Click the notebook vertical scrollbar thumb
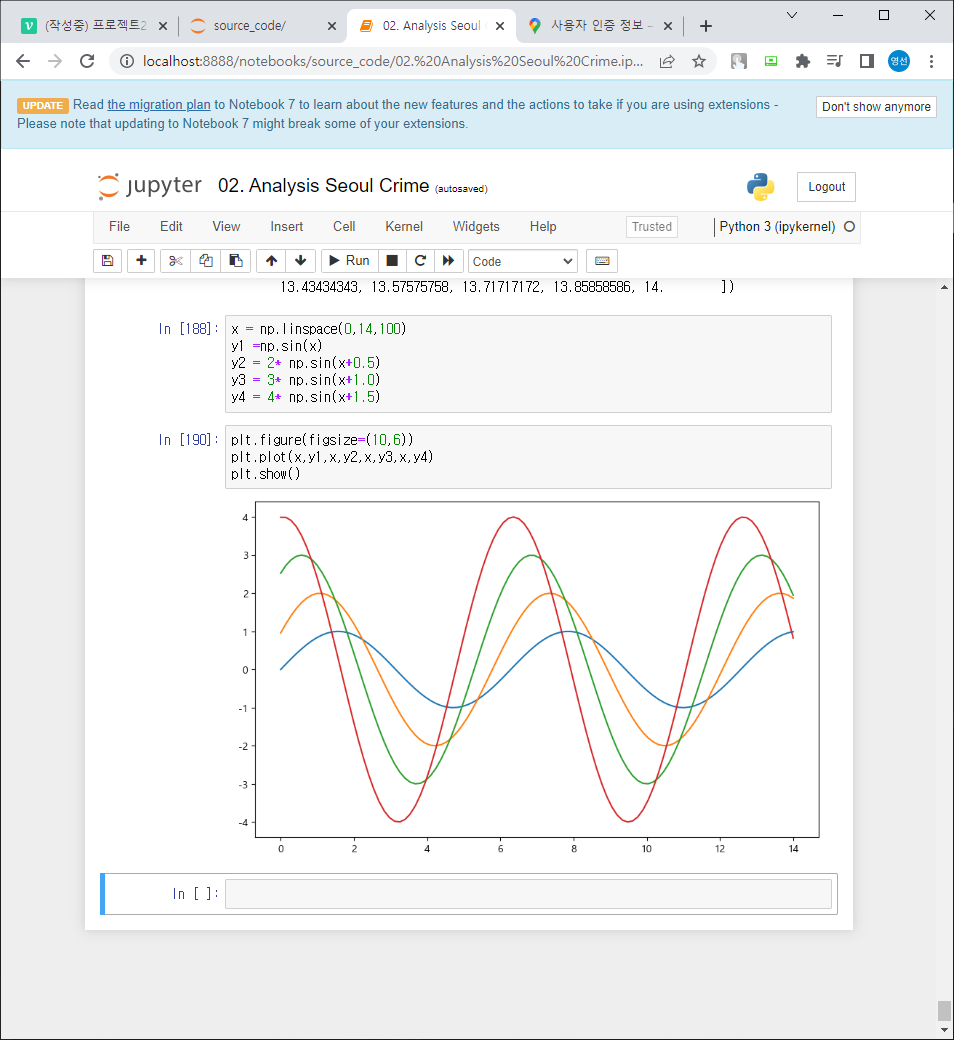The width and height of the screenshot is (954, 1040). [x=943, y=1011]
